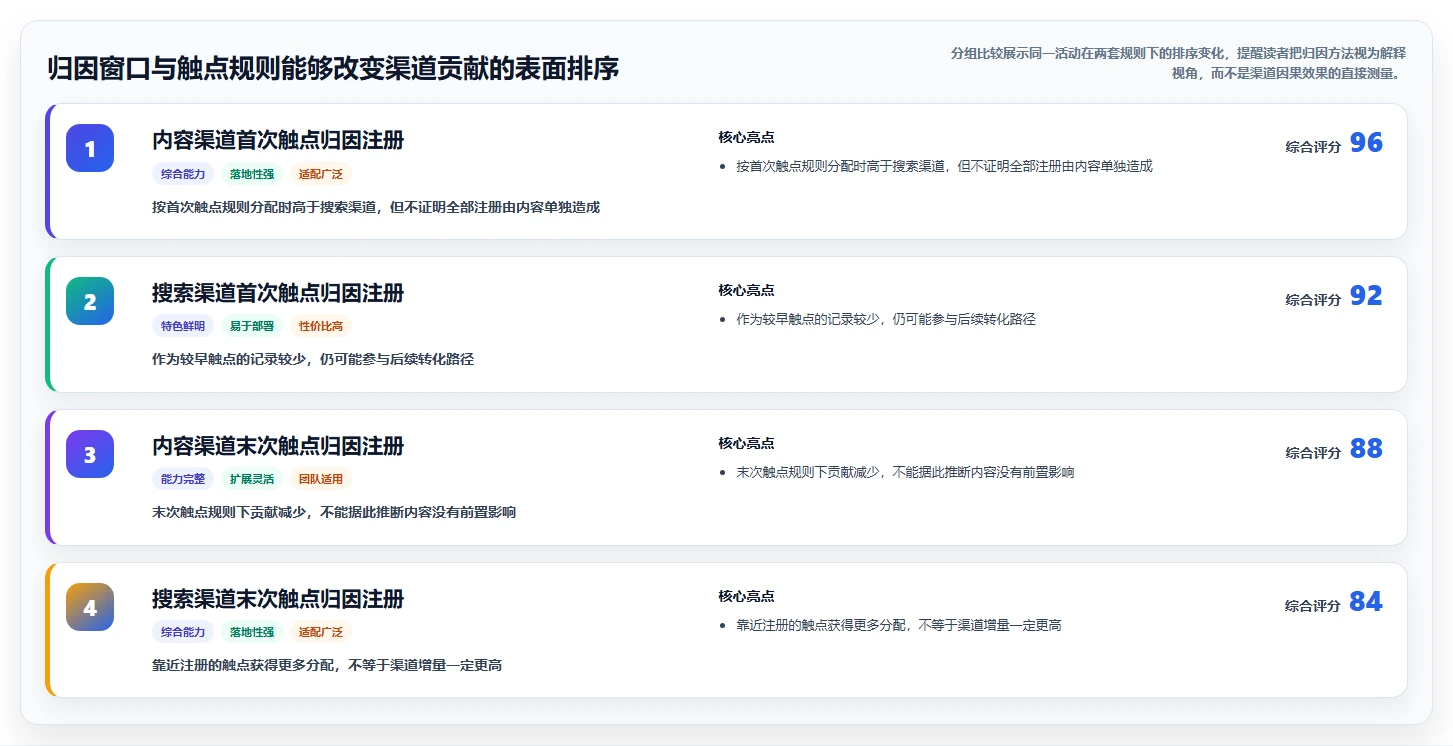Screen dimensions: 1453x746
Task: Click 综合评分 label beside score 96
Action: click(x=1313, y=147)
